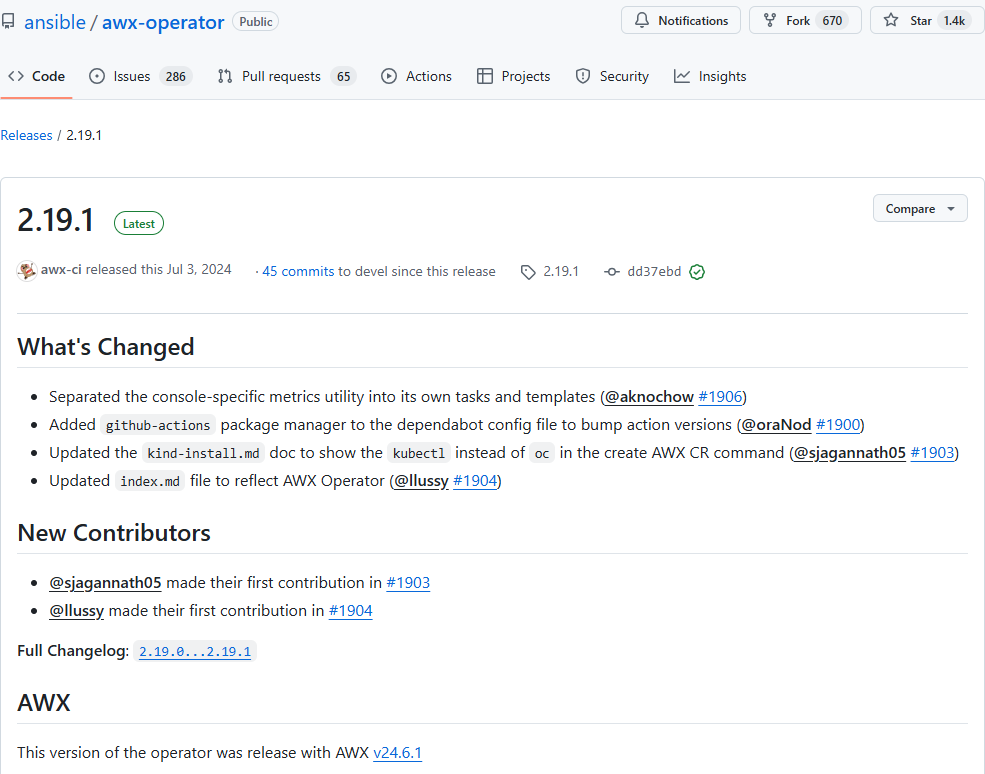The height and width of the screenshot is (774, 985).
Task: View the Insights tab
Action: pos(710,76)
